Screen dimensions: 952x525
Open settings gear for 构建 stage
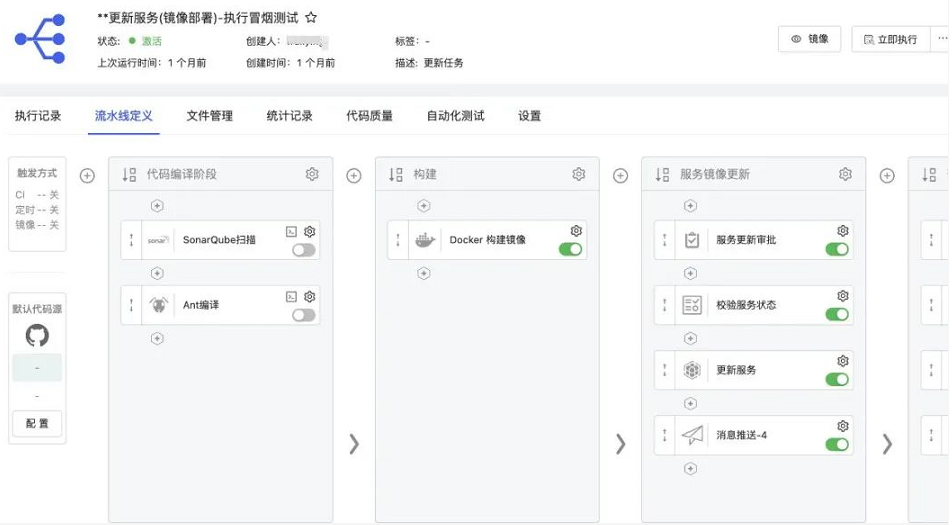click(x=578, y=174)
